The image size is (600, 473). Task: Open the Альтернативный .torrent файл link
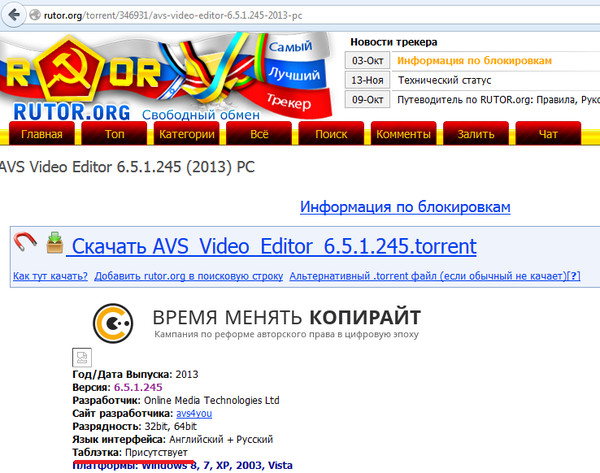click(x=428, y=276)
